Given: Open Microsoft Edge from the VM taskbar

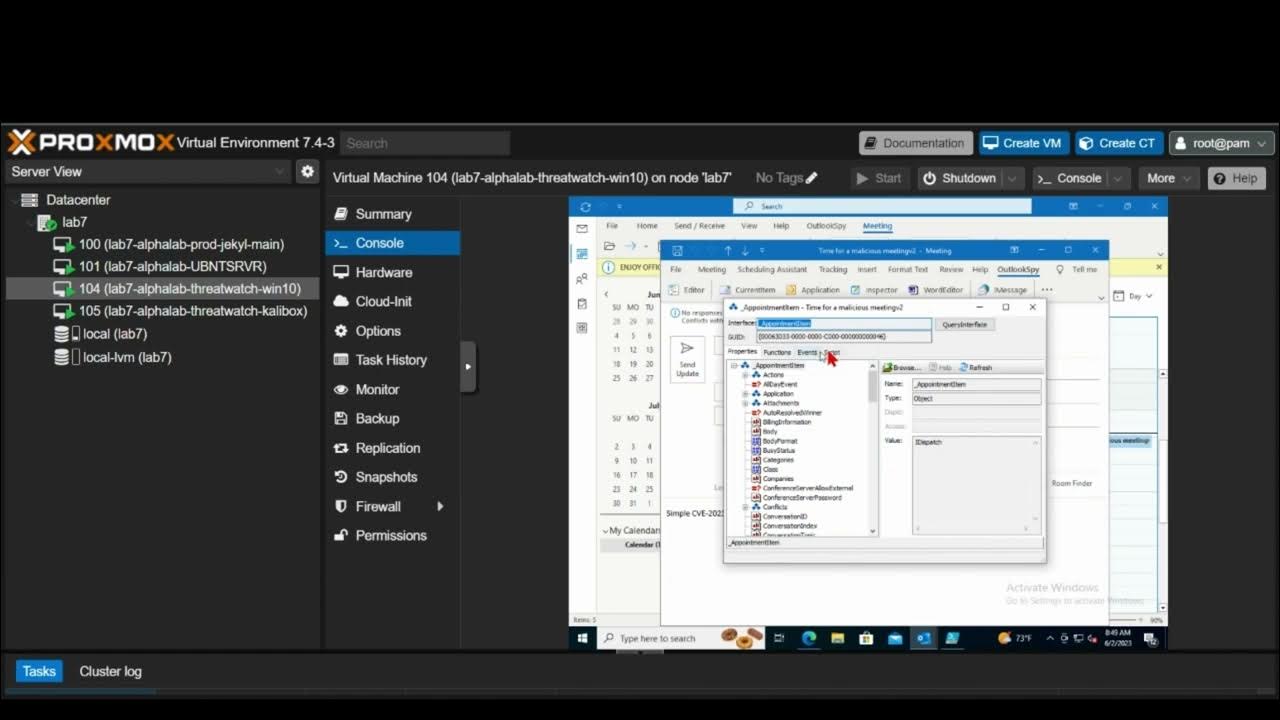Looking at the screenshot, I should coord(809,638).
